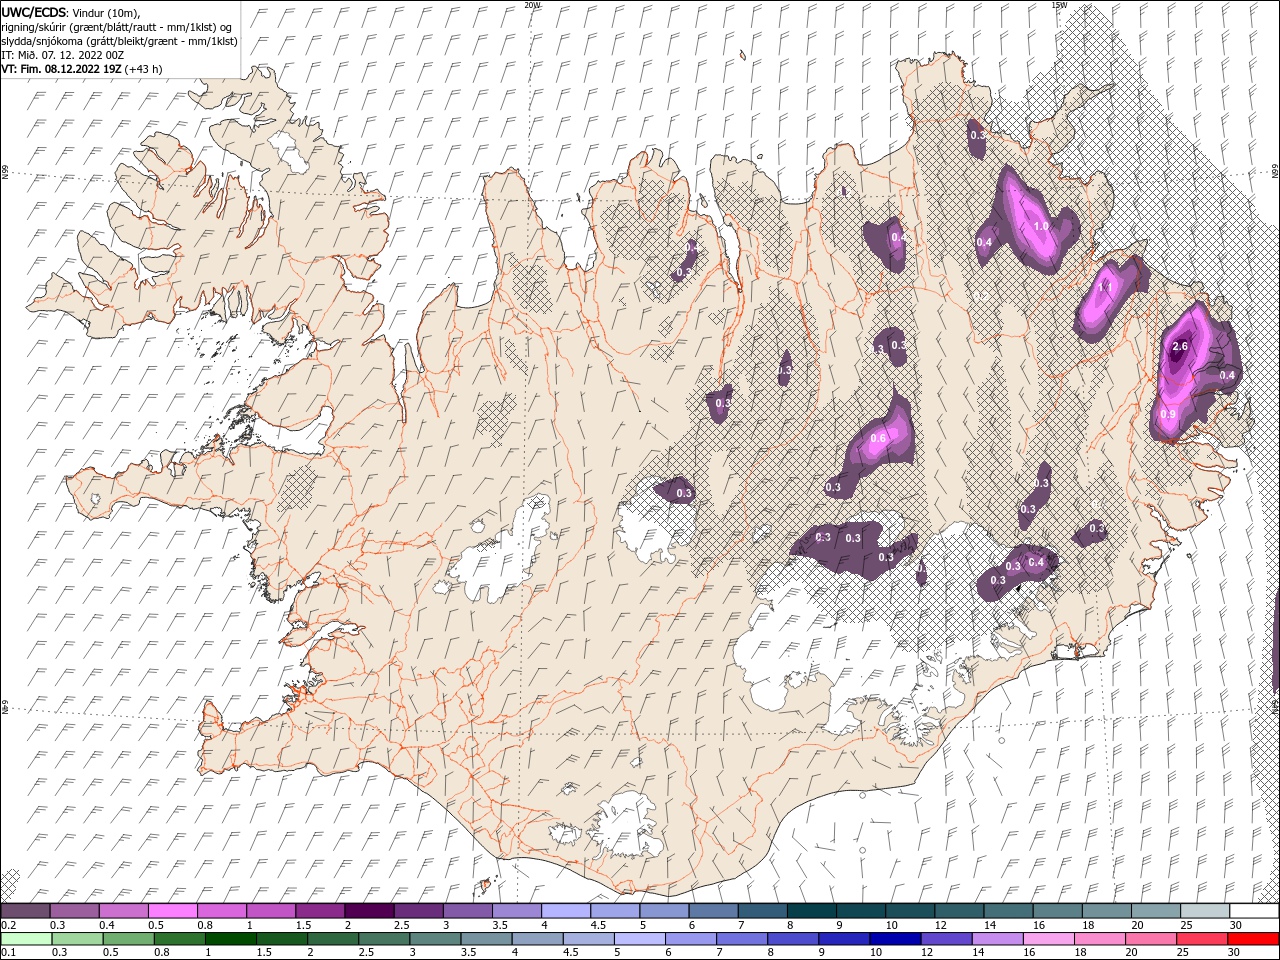
Task: Pick the grey-purple 0.2–0.3 snow swatch
Action: [x=25, y=911]
